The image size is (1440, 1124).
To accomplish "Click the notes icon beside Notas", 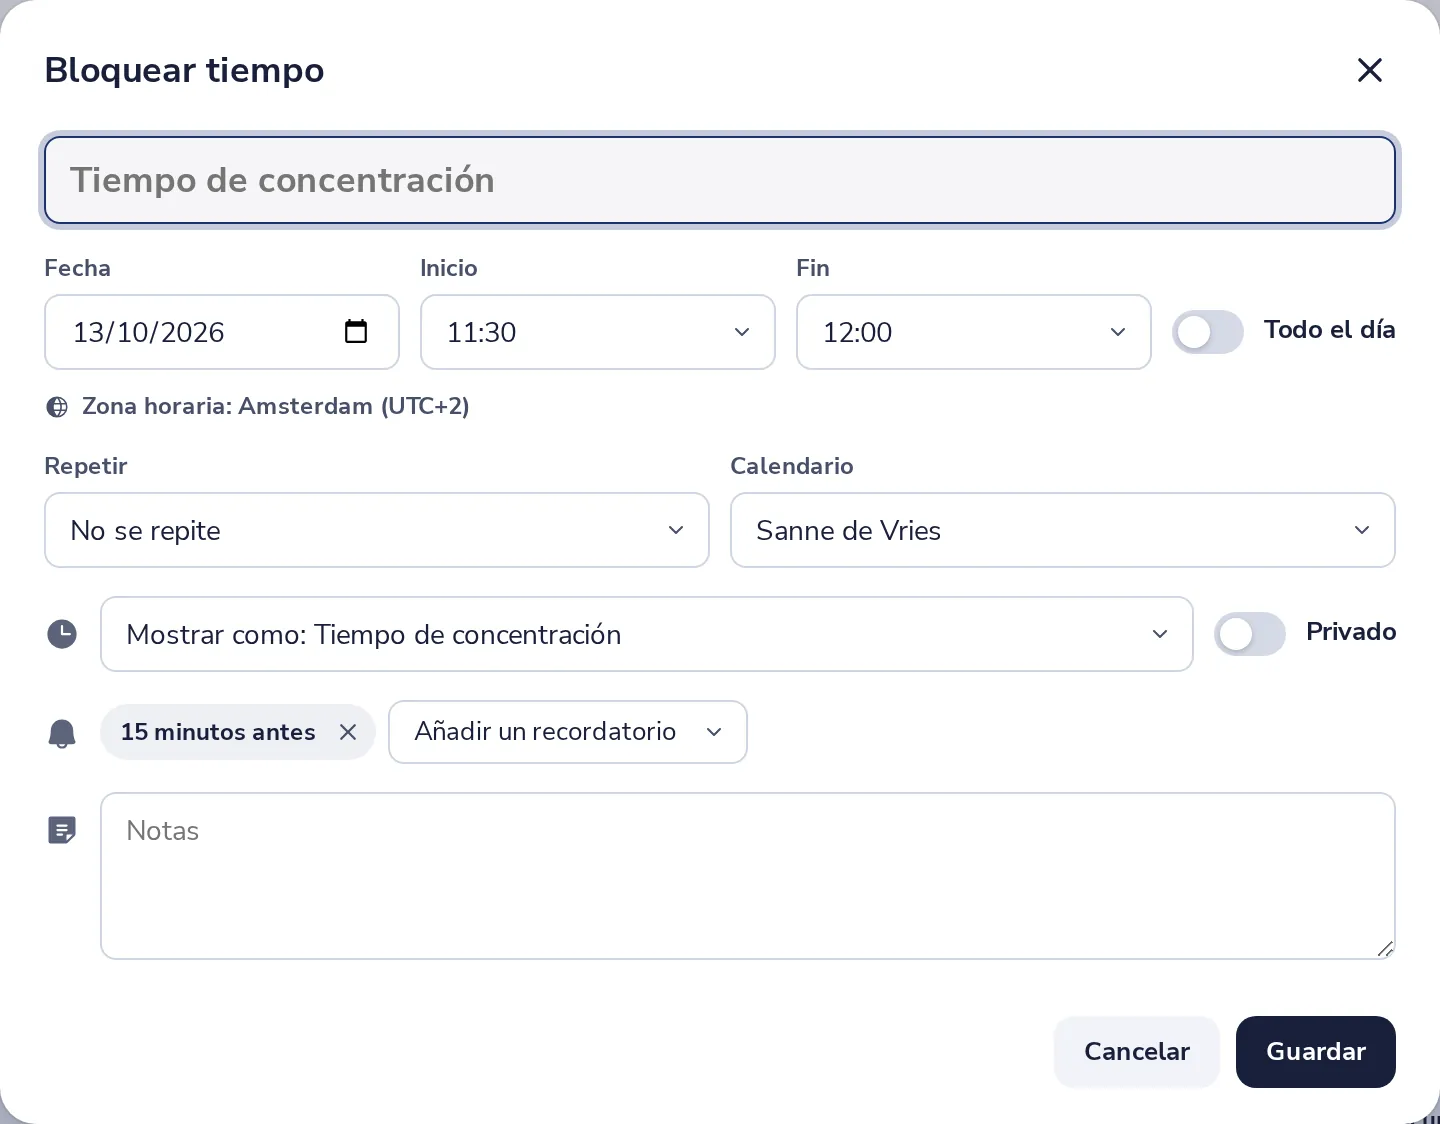I will pyautogui.click(x=62, y=830).
